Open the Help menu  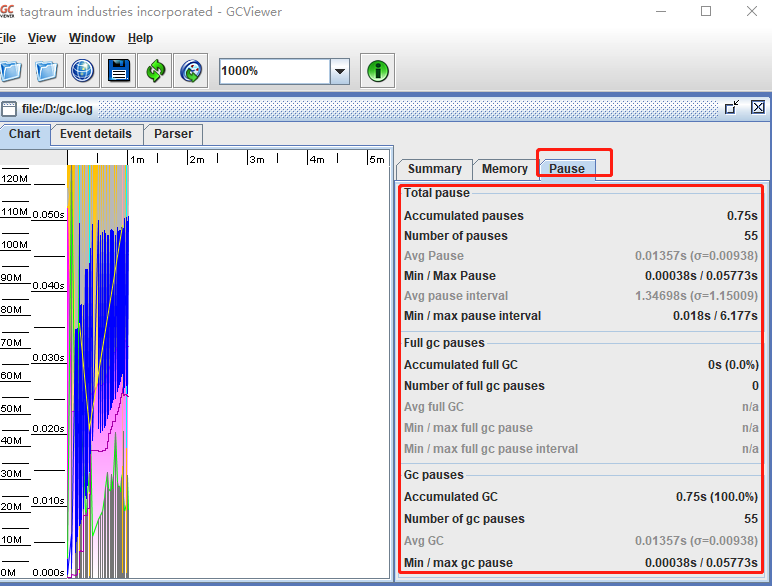pyautogui.click(x=140, y=38)
